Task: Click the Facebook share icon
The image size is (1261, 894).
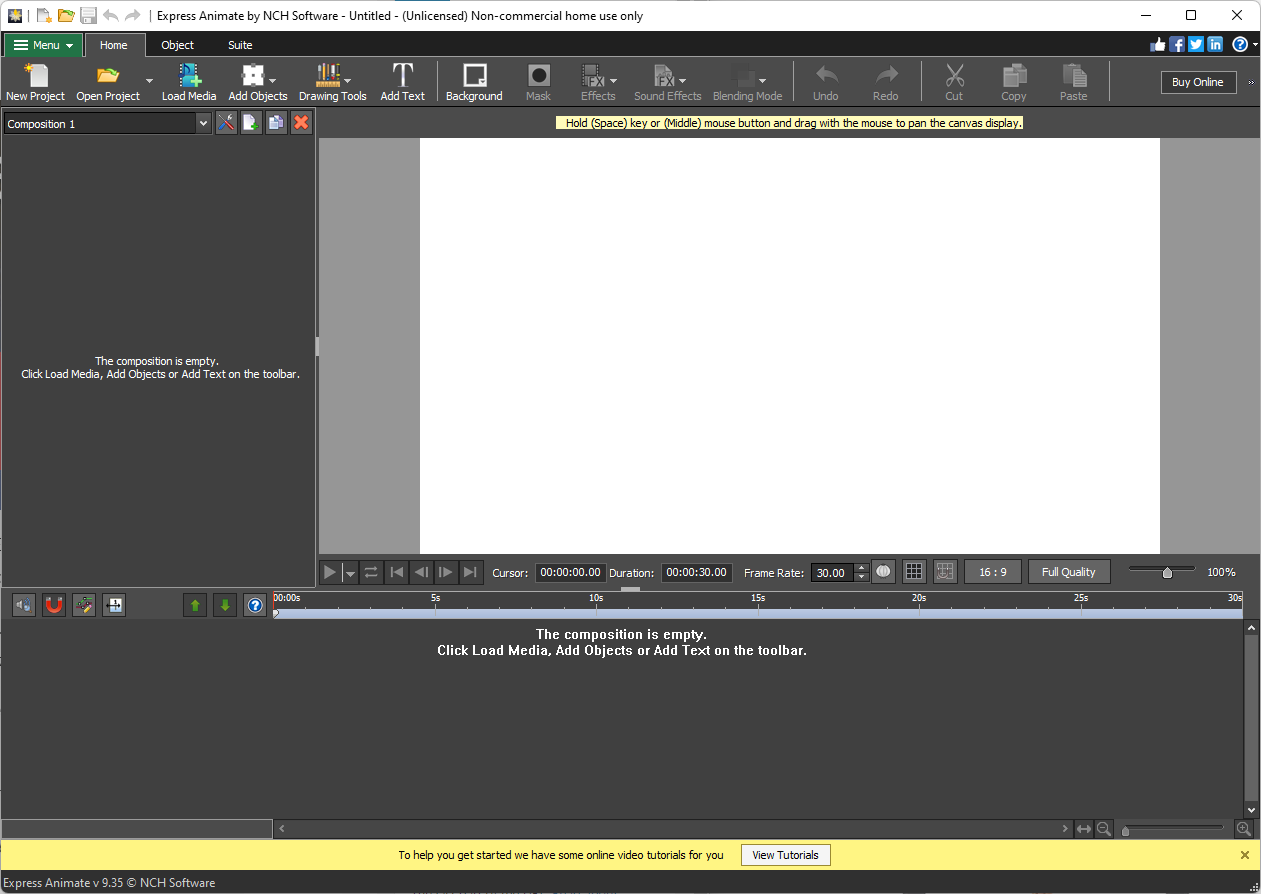Action: tap(1177, 44)
